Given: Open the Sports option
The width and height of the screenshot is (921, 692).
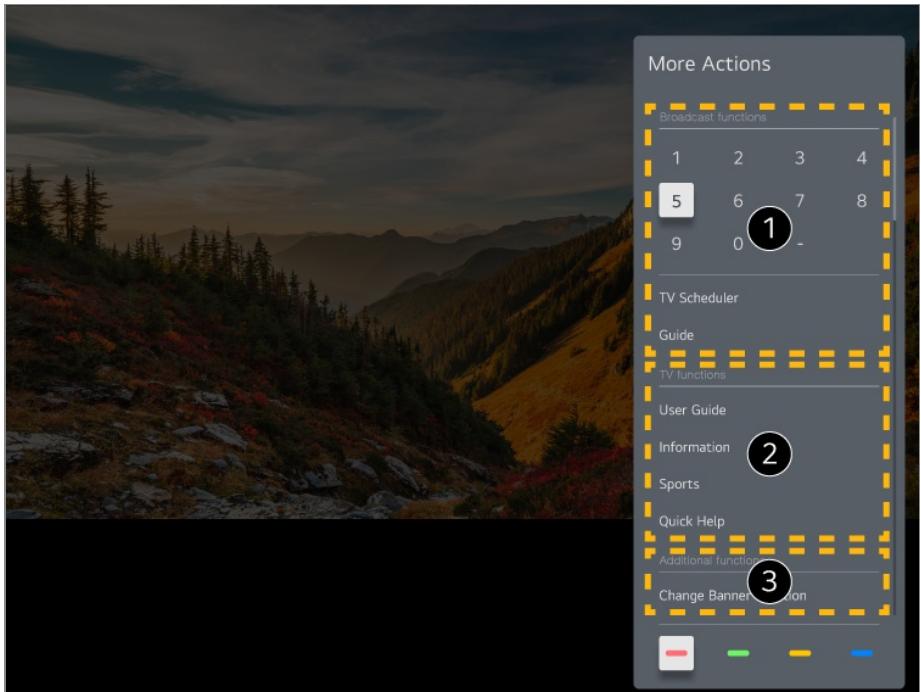Looking at the screenshot, I should tap(678, 484).
